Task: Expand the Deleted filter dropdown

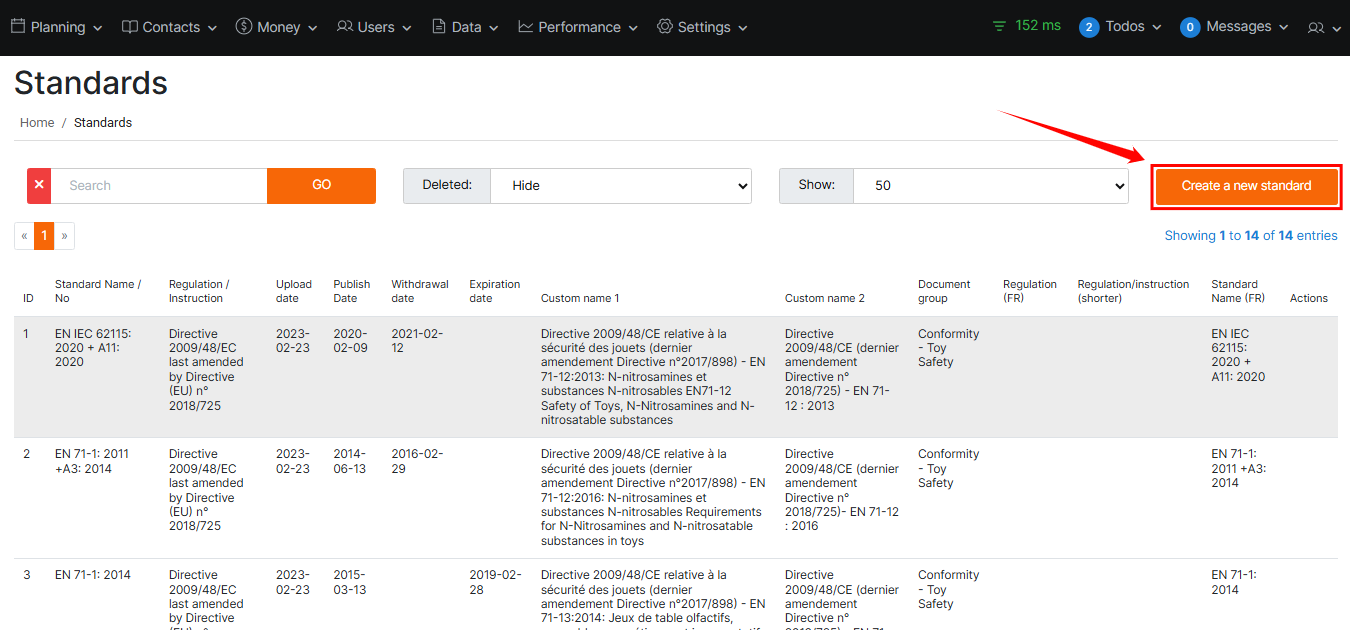Action: coord(620,186)
